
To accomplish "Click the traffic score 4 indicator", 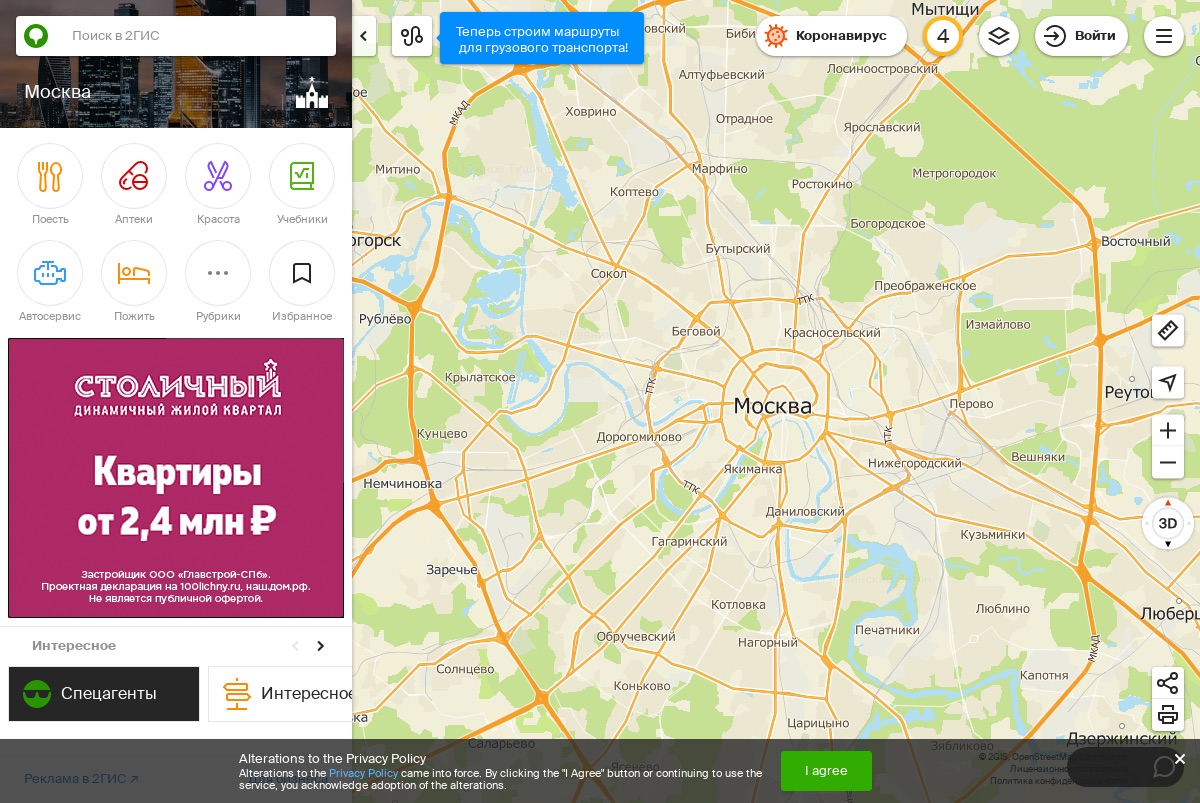I will pyautogui.click(x=942, y=36).
